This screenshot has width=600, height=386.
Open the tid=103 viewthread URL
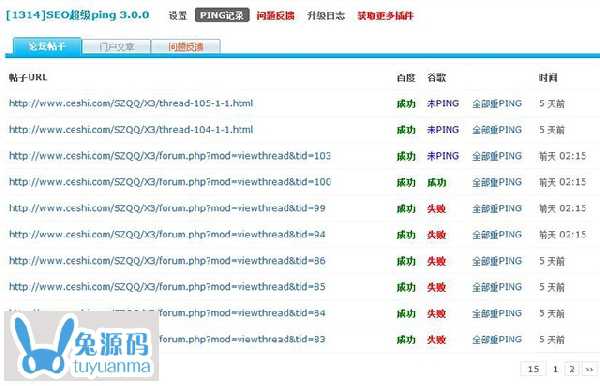click(x=170, y=156)
